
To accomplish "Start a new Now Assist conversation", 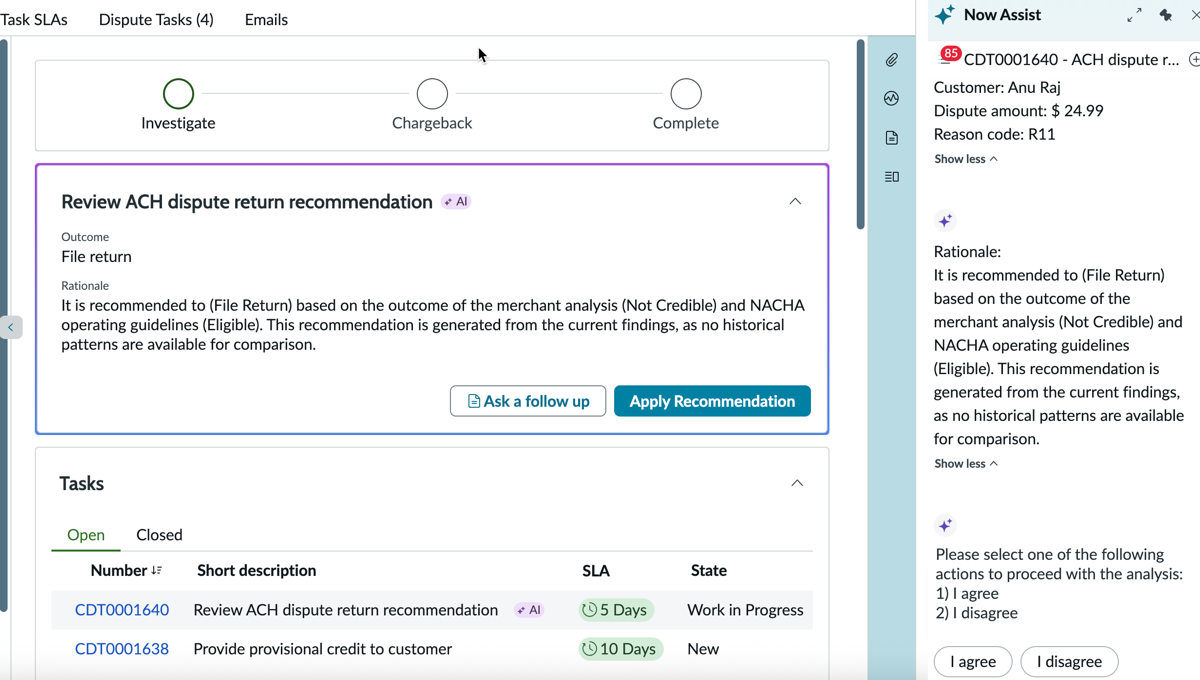I will 1193,60.
